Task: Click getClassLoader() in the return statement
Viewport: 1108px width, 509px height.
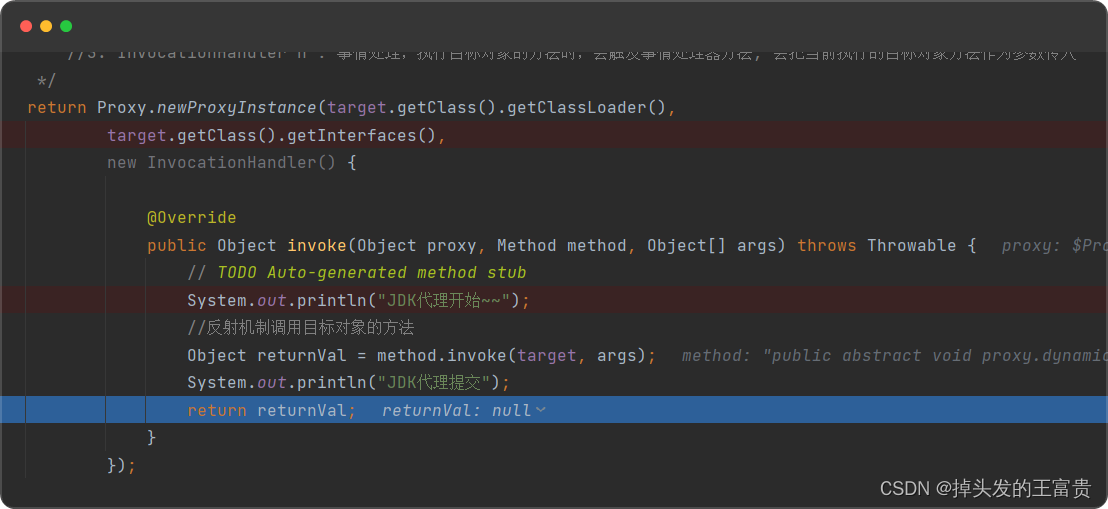Action: pyautogui.click(x=586, y=108)
